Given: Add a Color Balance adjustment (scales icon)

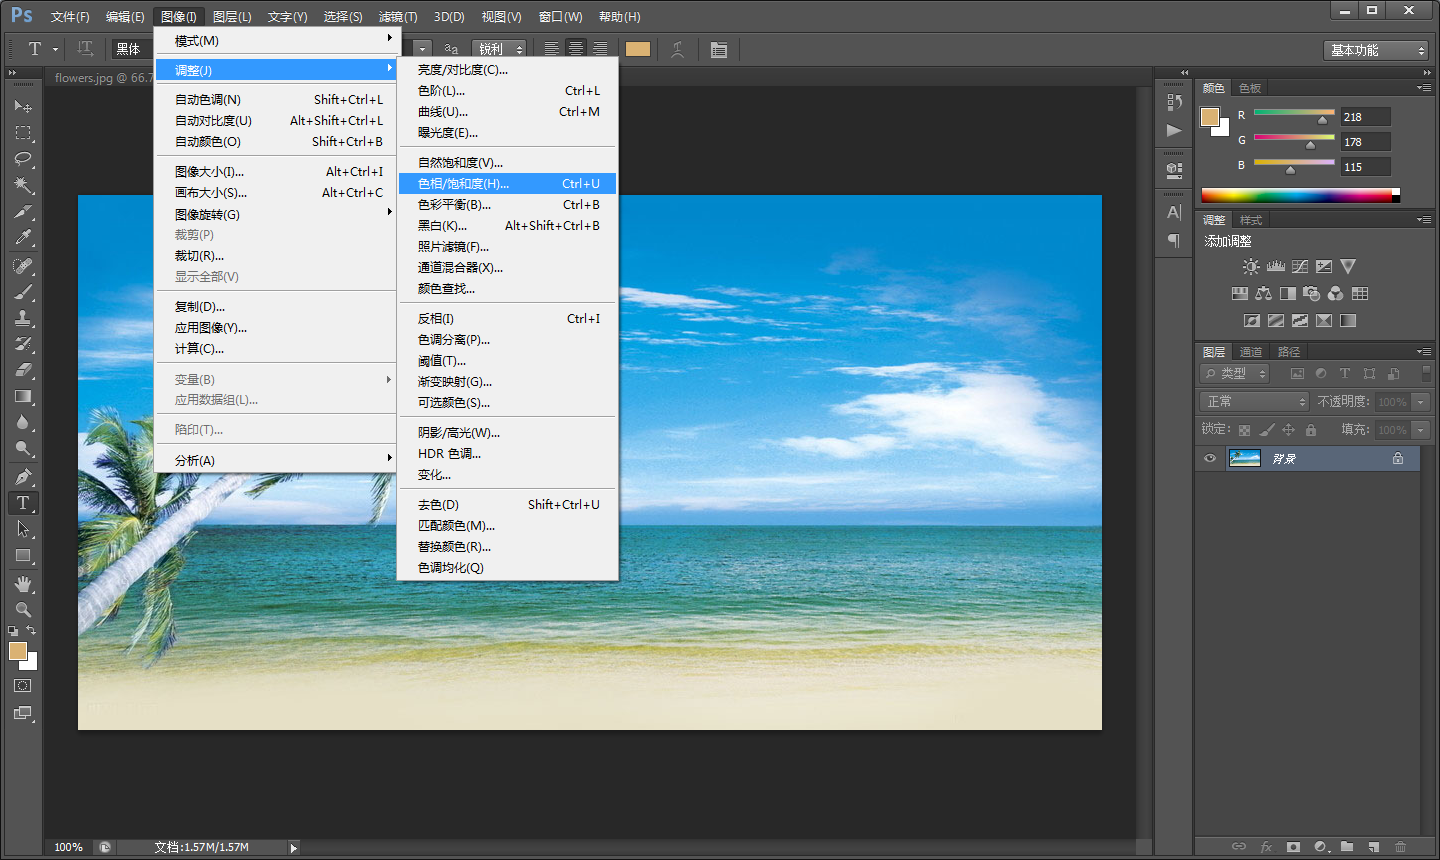Looking at the screenshot, I should 1264,294.
